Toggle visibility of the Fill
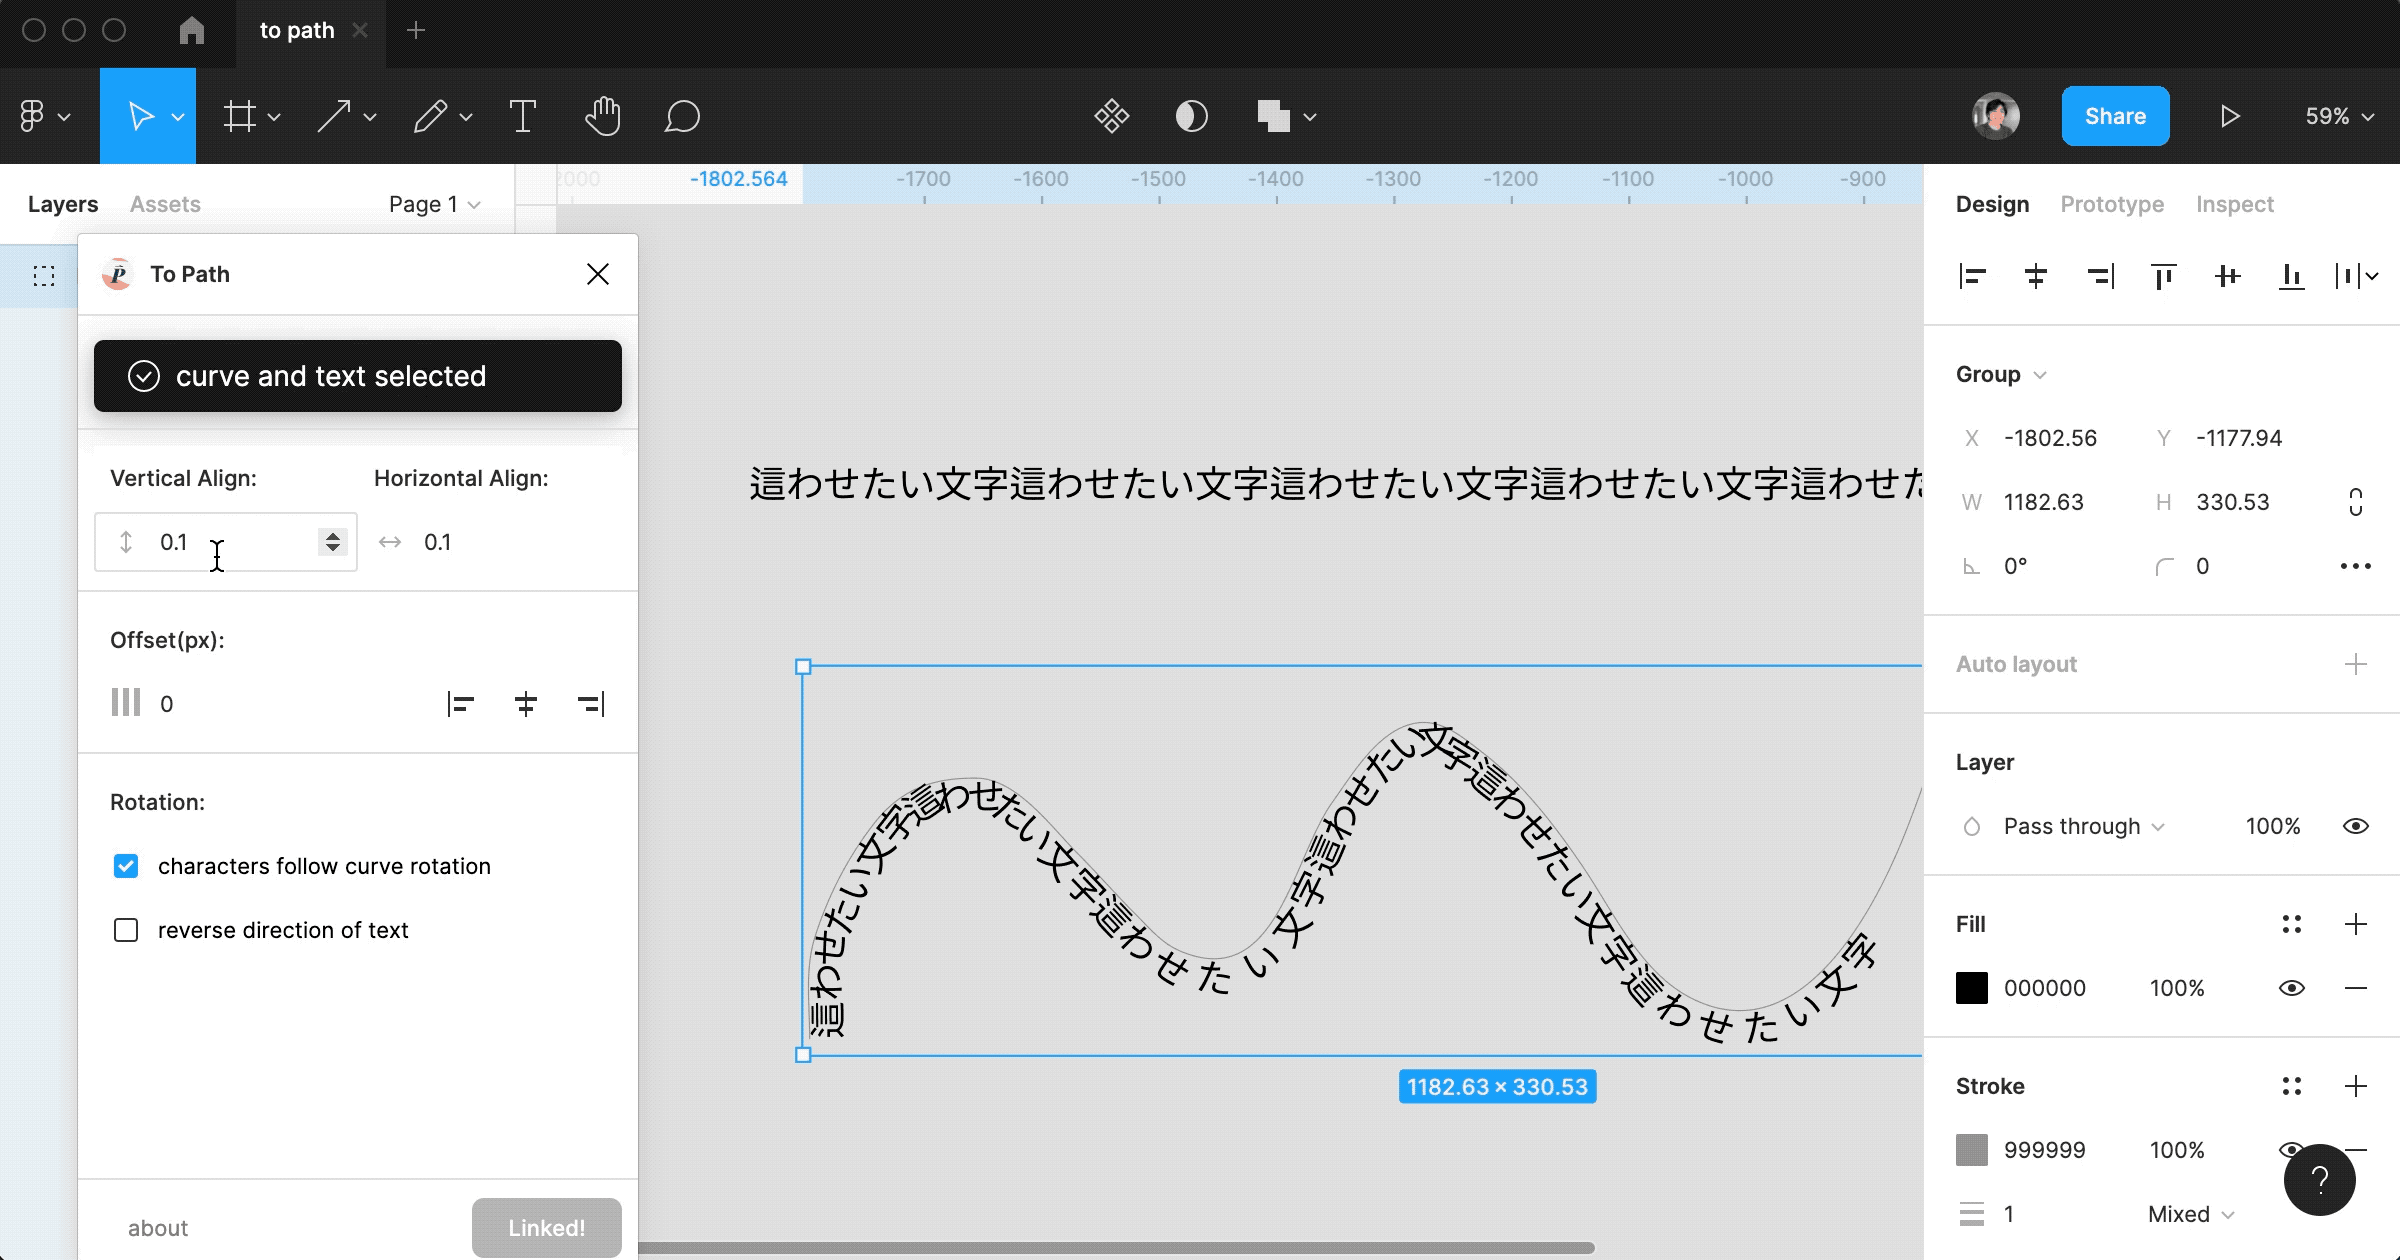 pyautogui.click(x=2293, y=988)
